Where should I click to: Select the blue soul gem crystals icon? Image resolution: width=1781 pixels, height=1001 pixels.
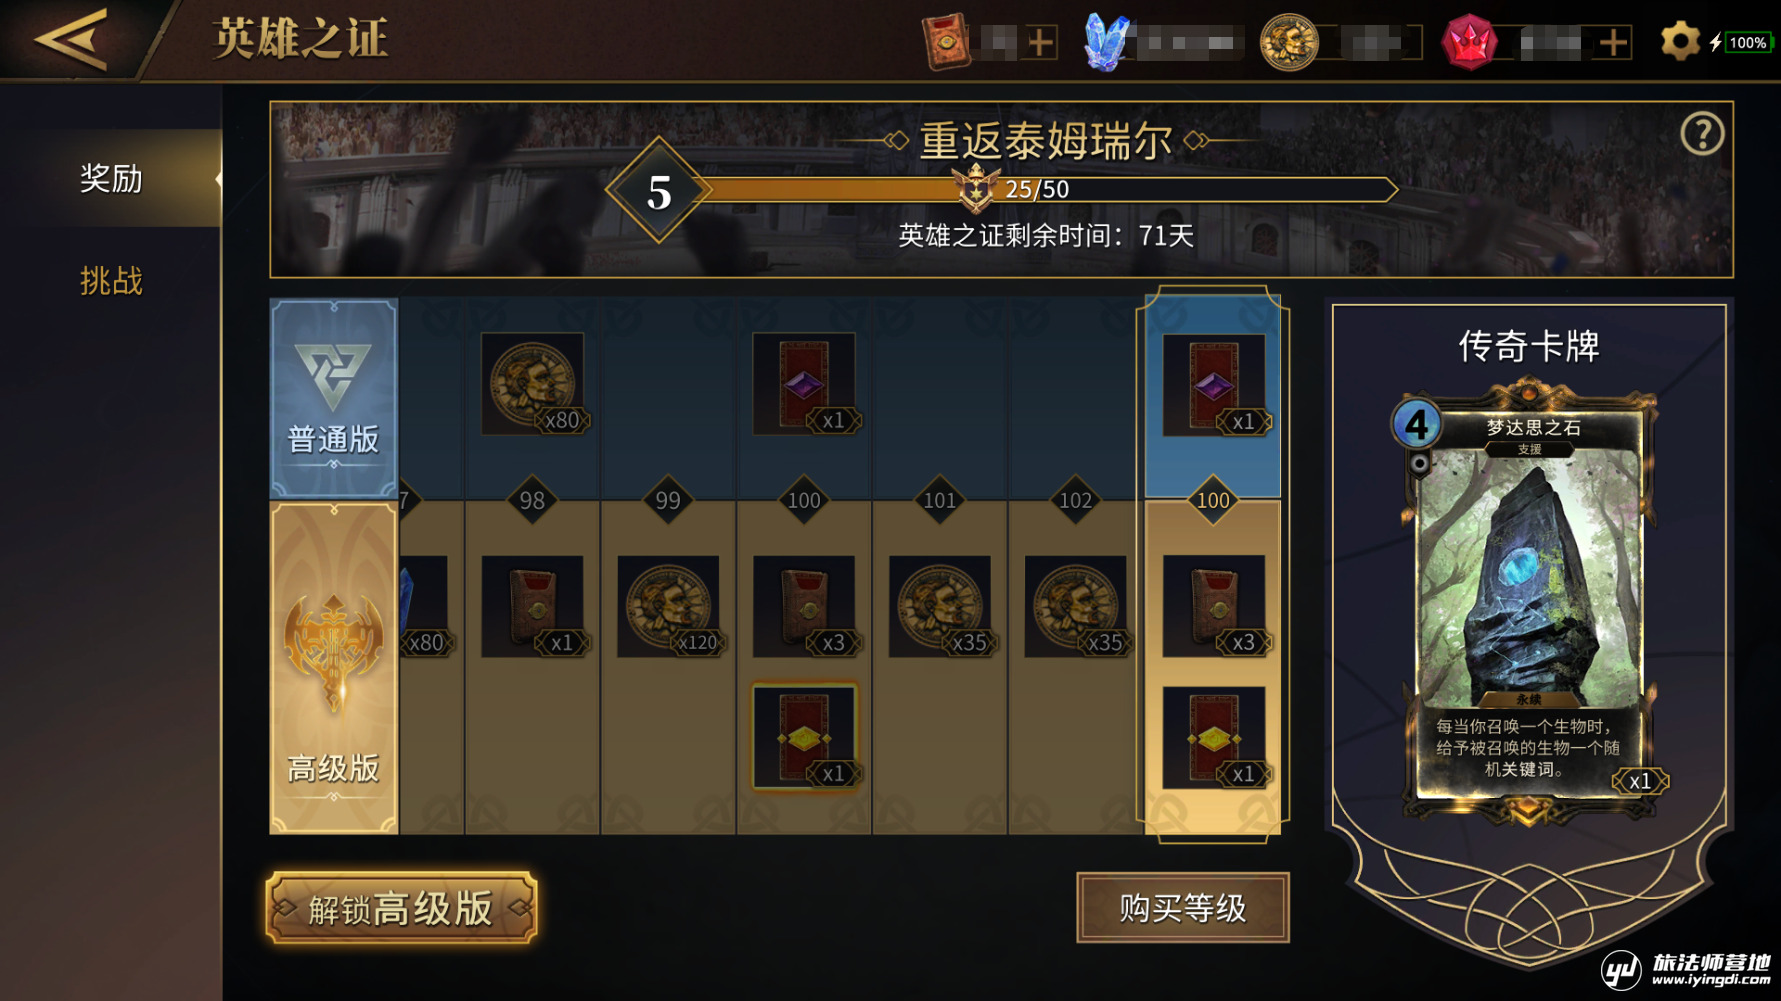[x=1106, y=42]
